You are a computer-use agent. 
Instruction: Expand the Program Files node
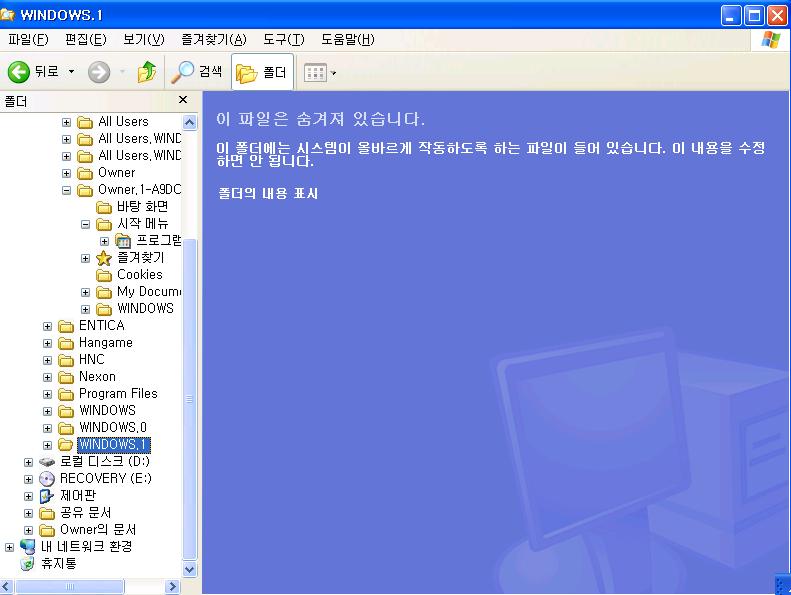47,394
